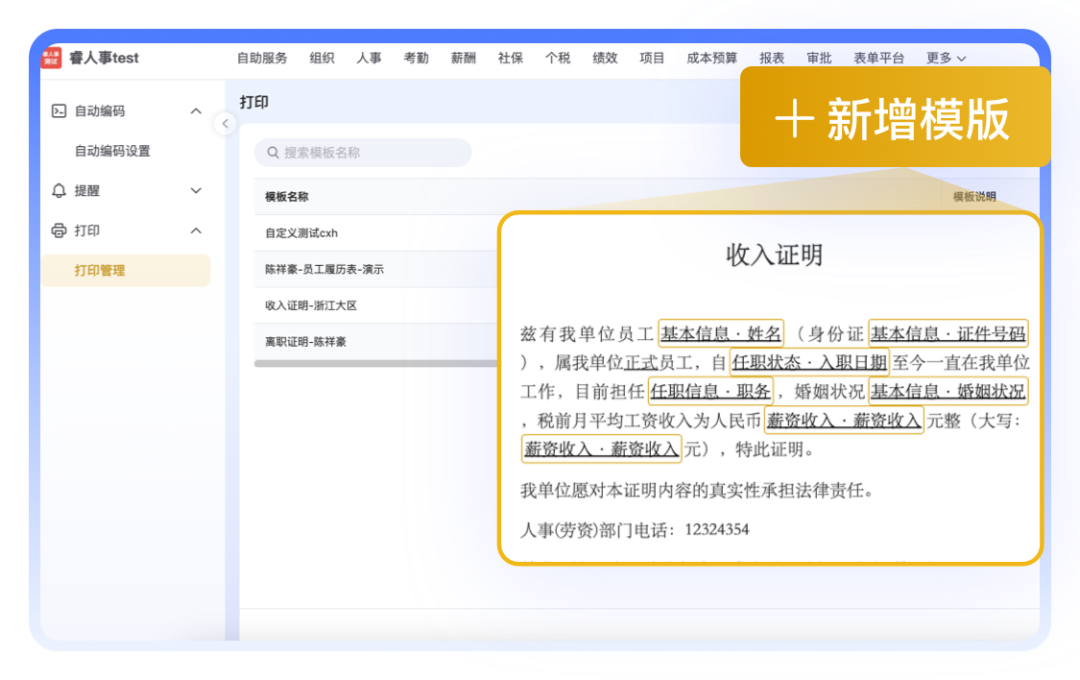1080x680 pixels.
Task: Select 自动编码设置 in the sidebar
Action: [x=112, y=151]
